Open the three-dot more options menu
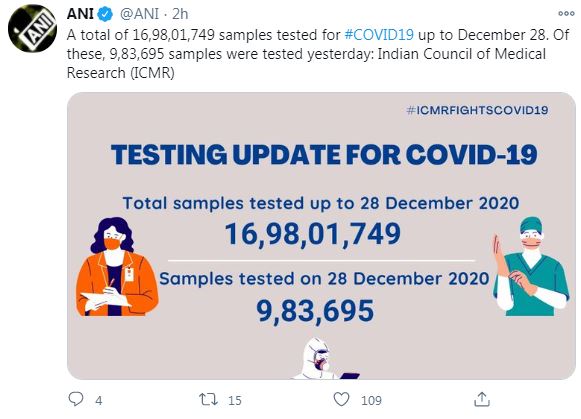The image size is (581, 419). 566,14
